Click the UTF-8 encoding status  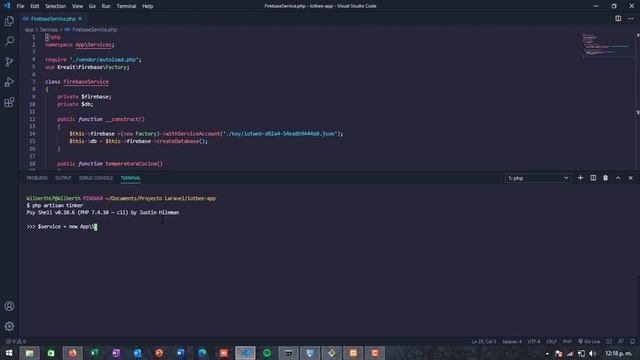(x=534, y=341)
